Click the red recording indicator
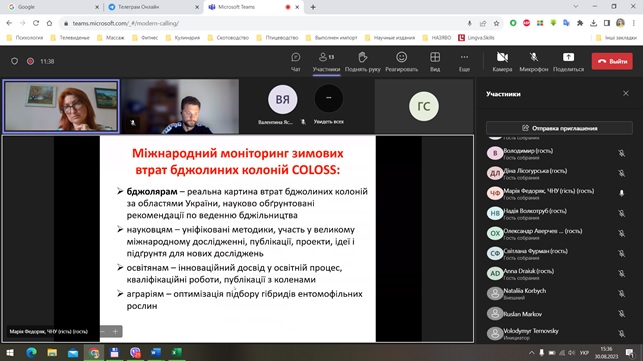 coord(30,61)
